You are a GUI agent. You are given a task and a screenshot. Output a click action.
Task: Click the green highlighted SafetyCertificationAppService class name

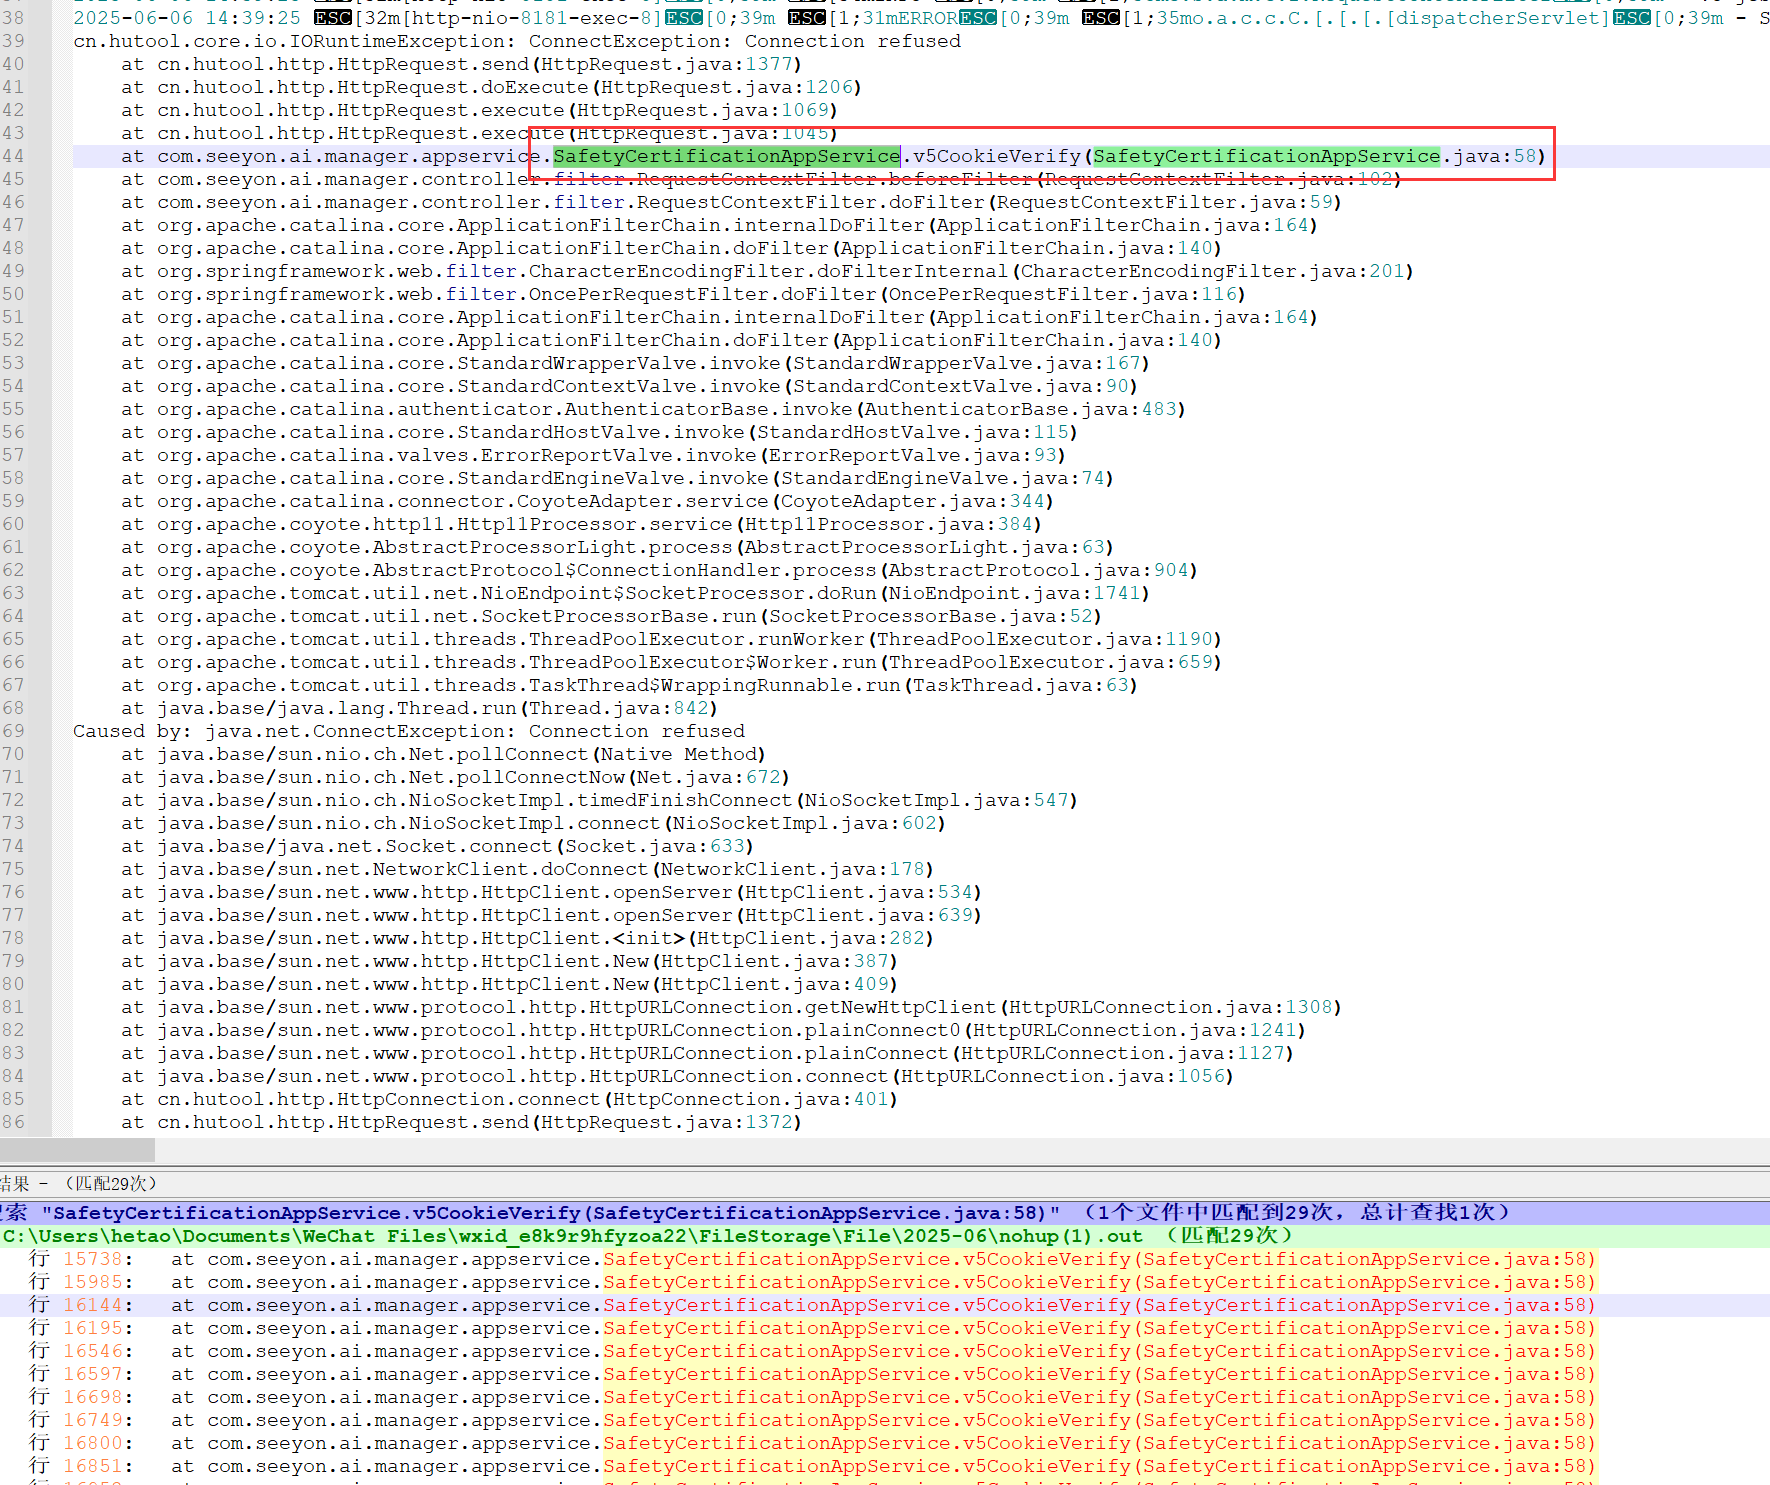coord(726,156)
